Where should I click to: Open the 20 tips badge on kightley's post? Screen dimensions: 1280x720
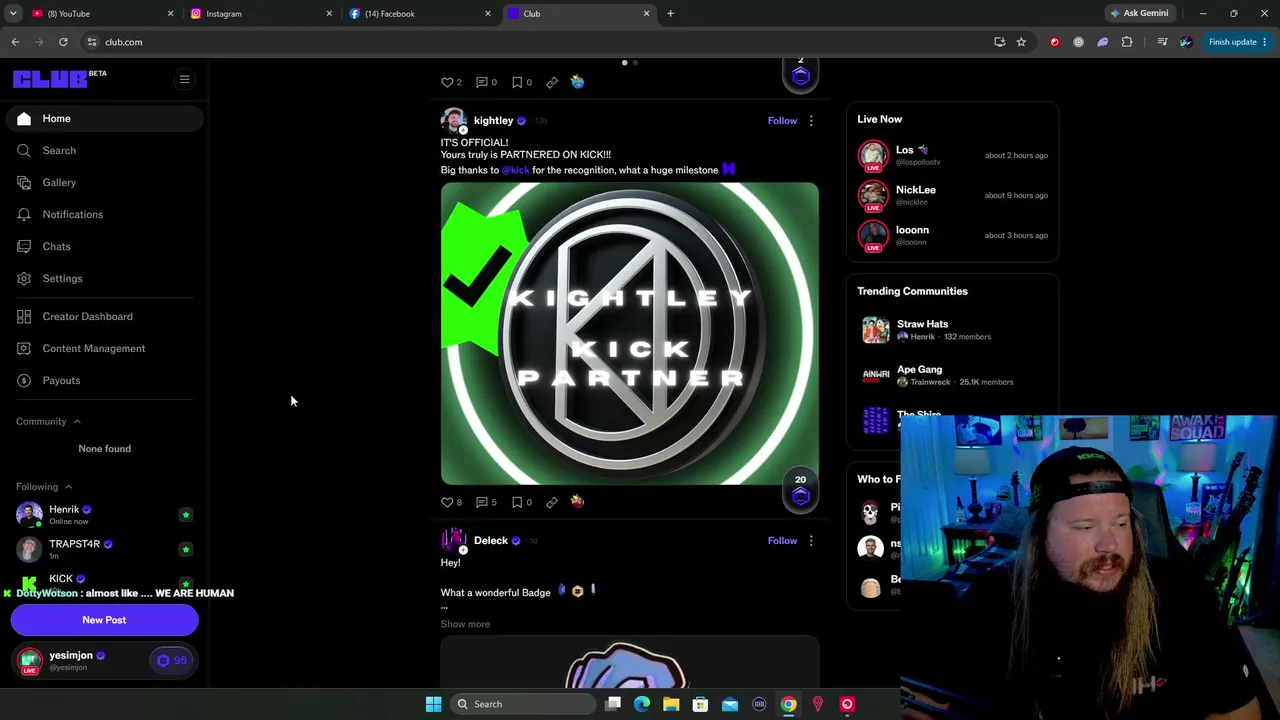pyautogui.click(x=800, y=490)
